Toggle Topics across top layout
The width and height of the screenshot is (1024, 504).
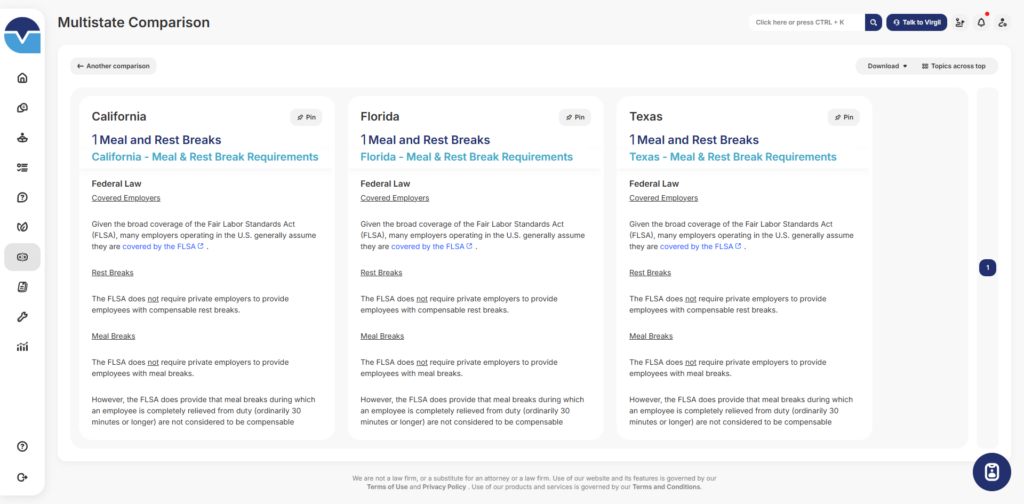point(953,66)
